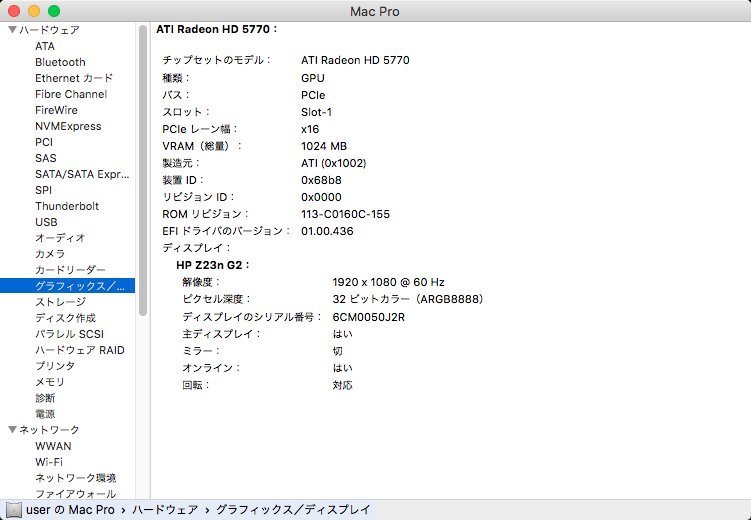
Task: Click the sidebar vertical scrollbar thumb
Action: point(143,170)
